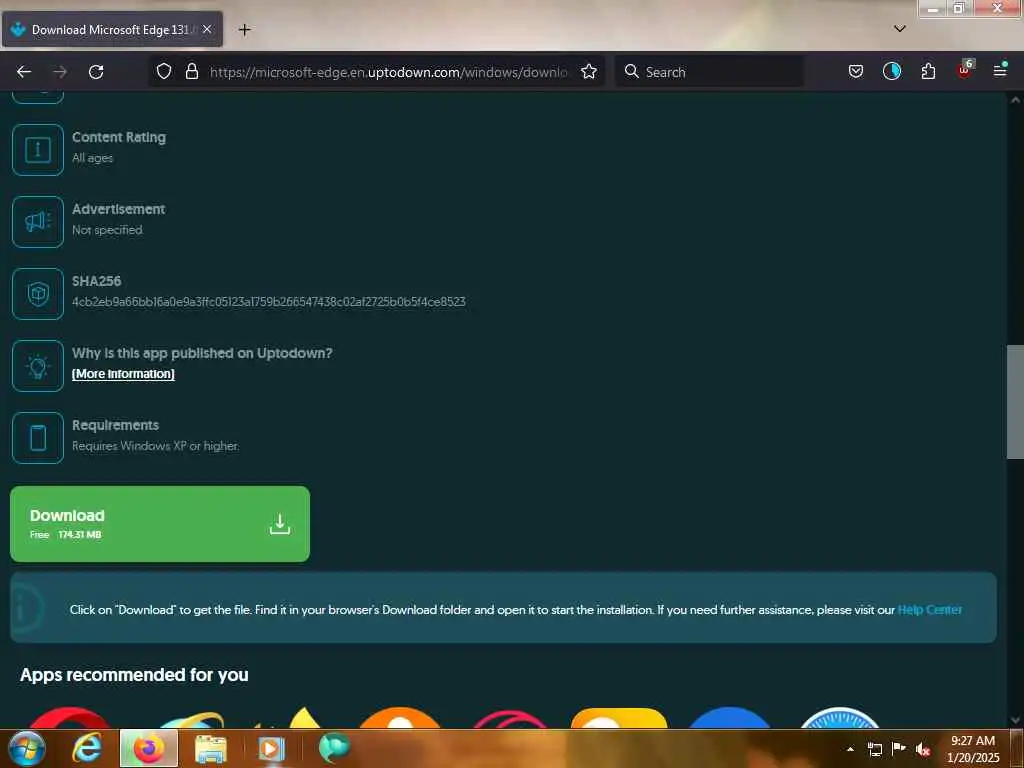
Task: Click the green Download button
Action: point(160,524)
